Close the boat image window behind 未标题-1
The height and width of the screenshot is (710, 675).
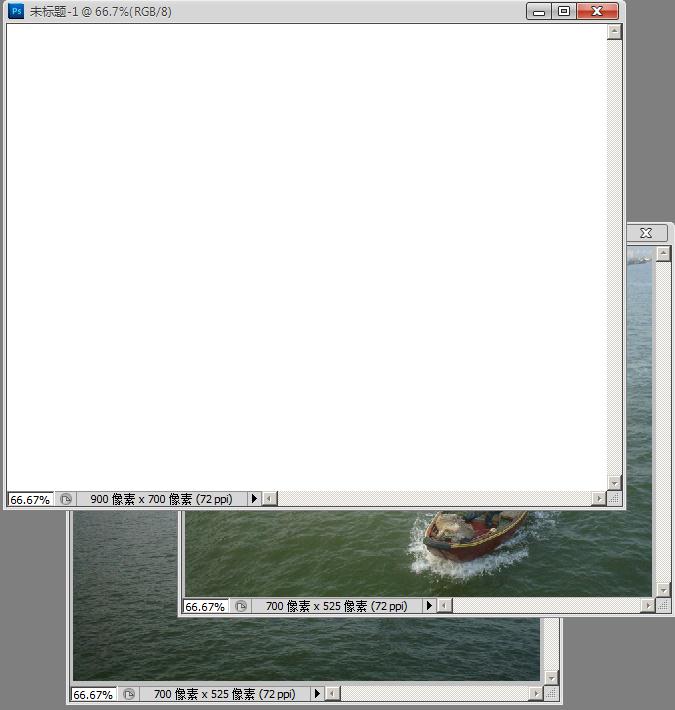[x=646, y=233]
